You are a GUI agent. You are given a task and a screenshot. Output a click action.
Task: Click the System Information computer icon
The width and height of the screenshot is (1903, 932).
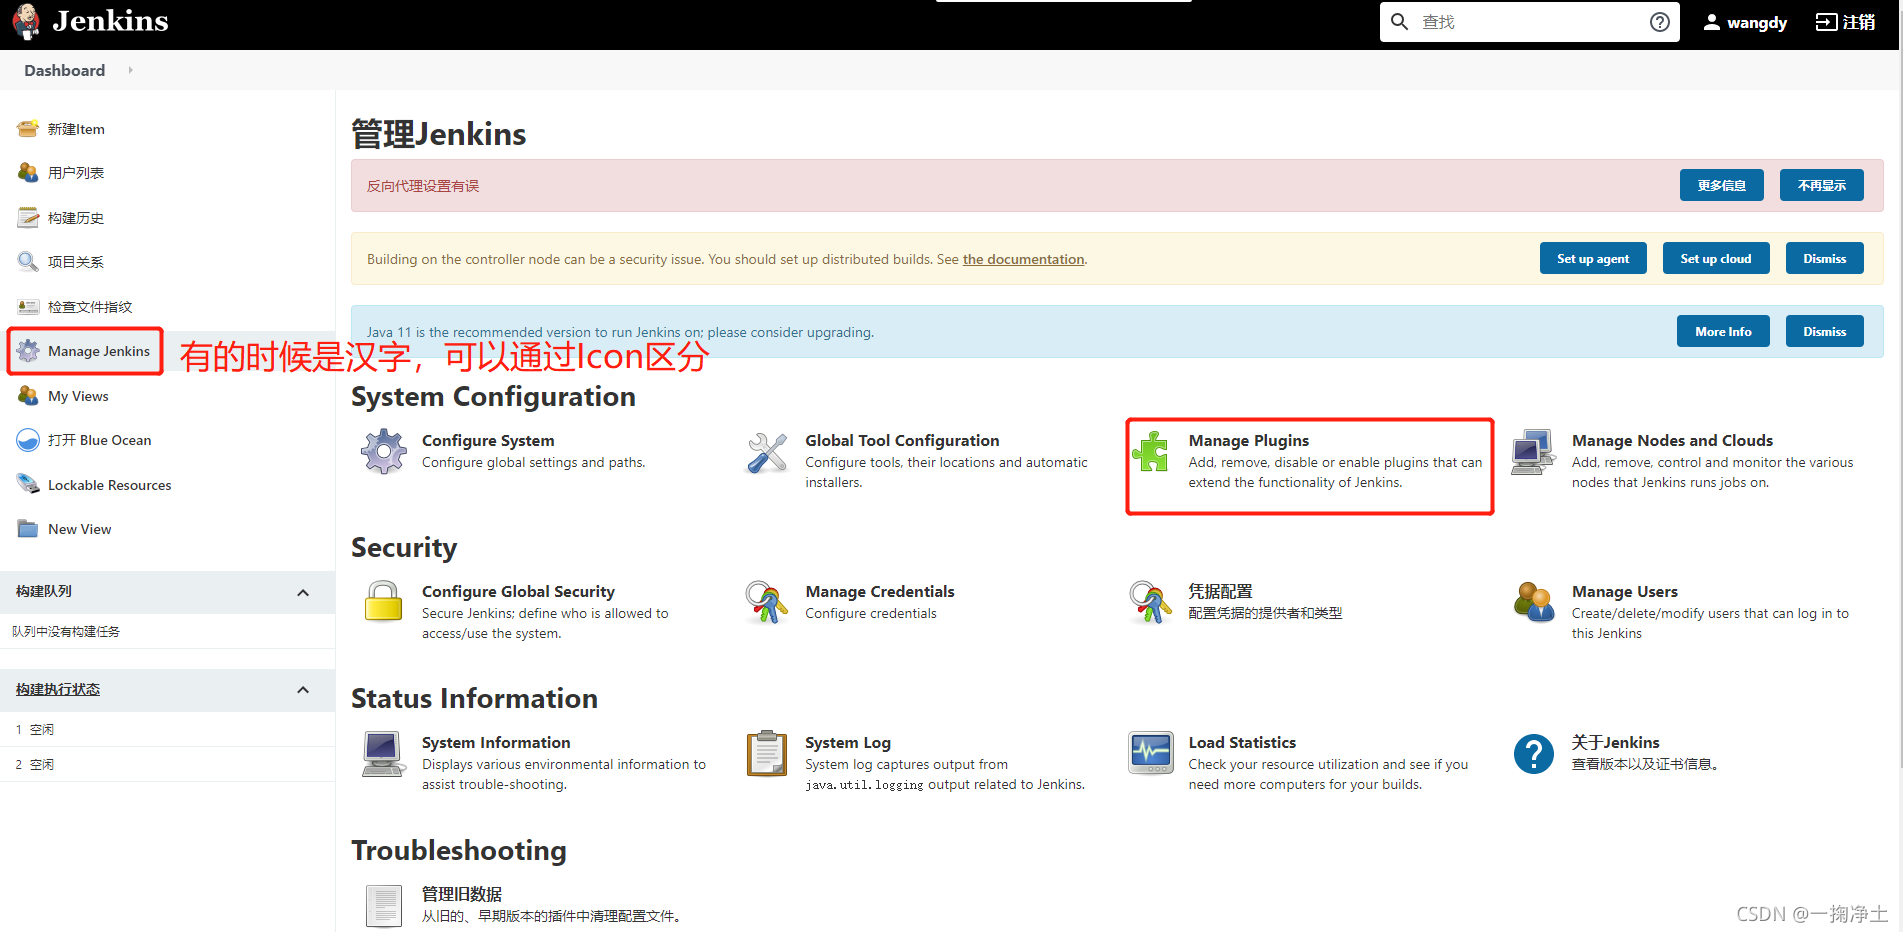point(384,754)
